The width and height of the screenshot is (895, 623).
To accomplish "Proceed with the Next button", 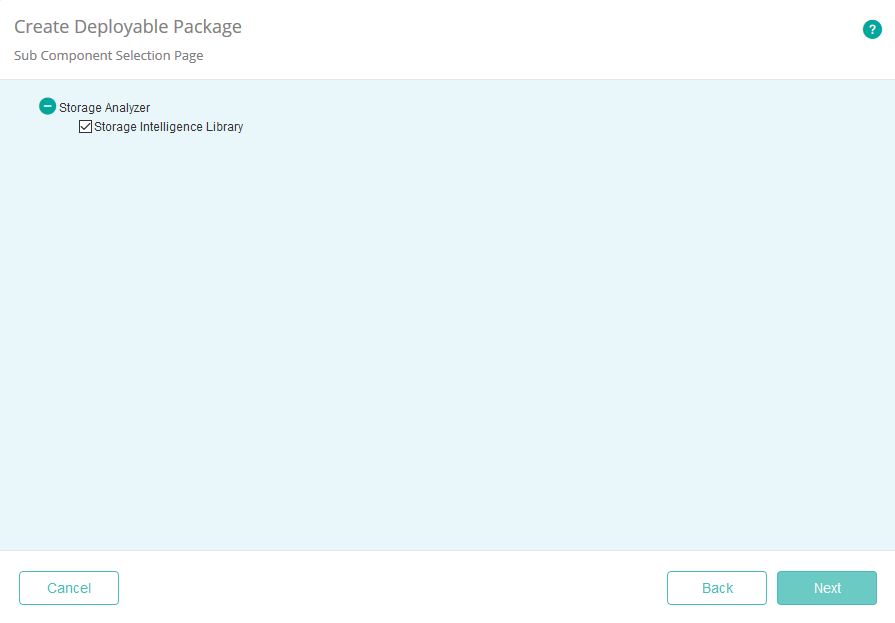I will pos(826,588).
